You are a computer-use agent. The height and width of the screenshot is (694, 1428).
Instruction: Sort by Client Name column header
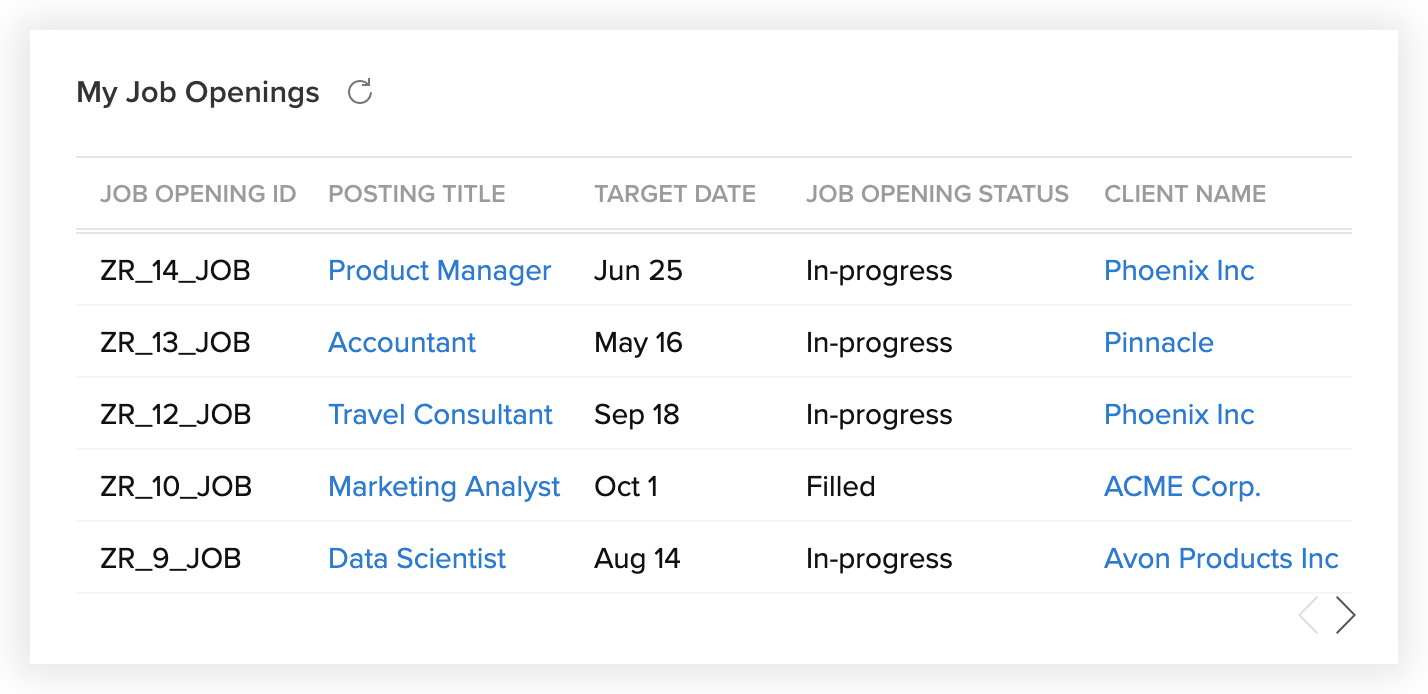click(x=1185, y=194)
